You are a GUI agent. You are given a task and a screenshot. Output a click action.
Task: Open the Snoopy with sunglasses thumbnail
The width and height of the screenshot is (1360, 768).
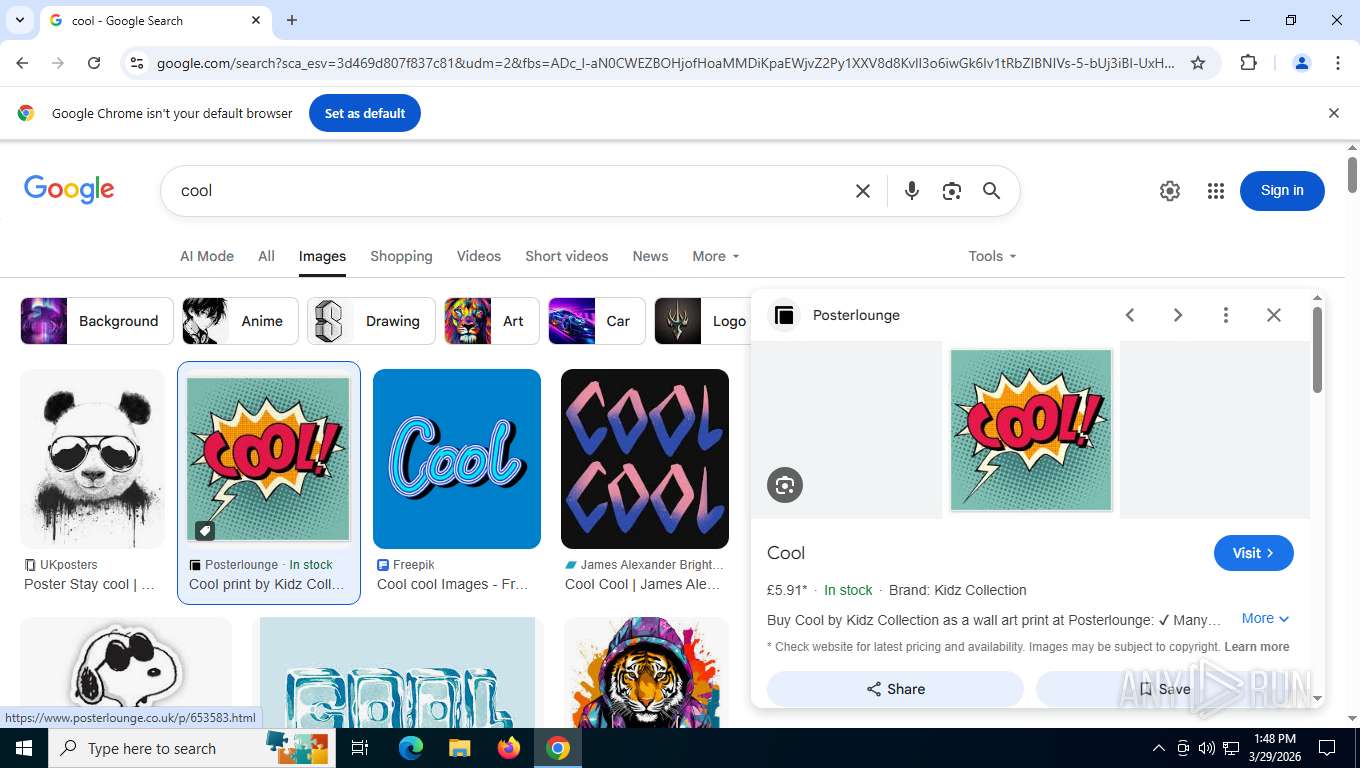(x=126, y=672)
